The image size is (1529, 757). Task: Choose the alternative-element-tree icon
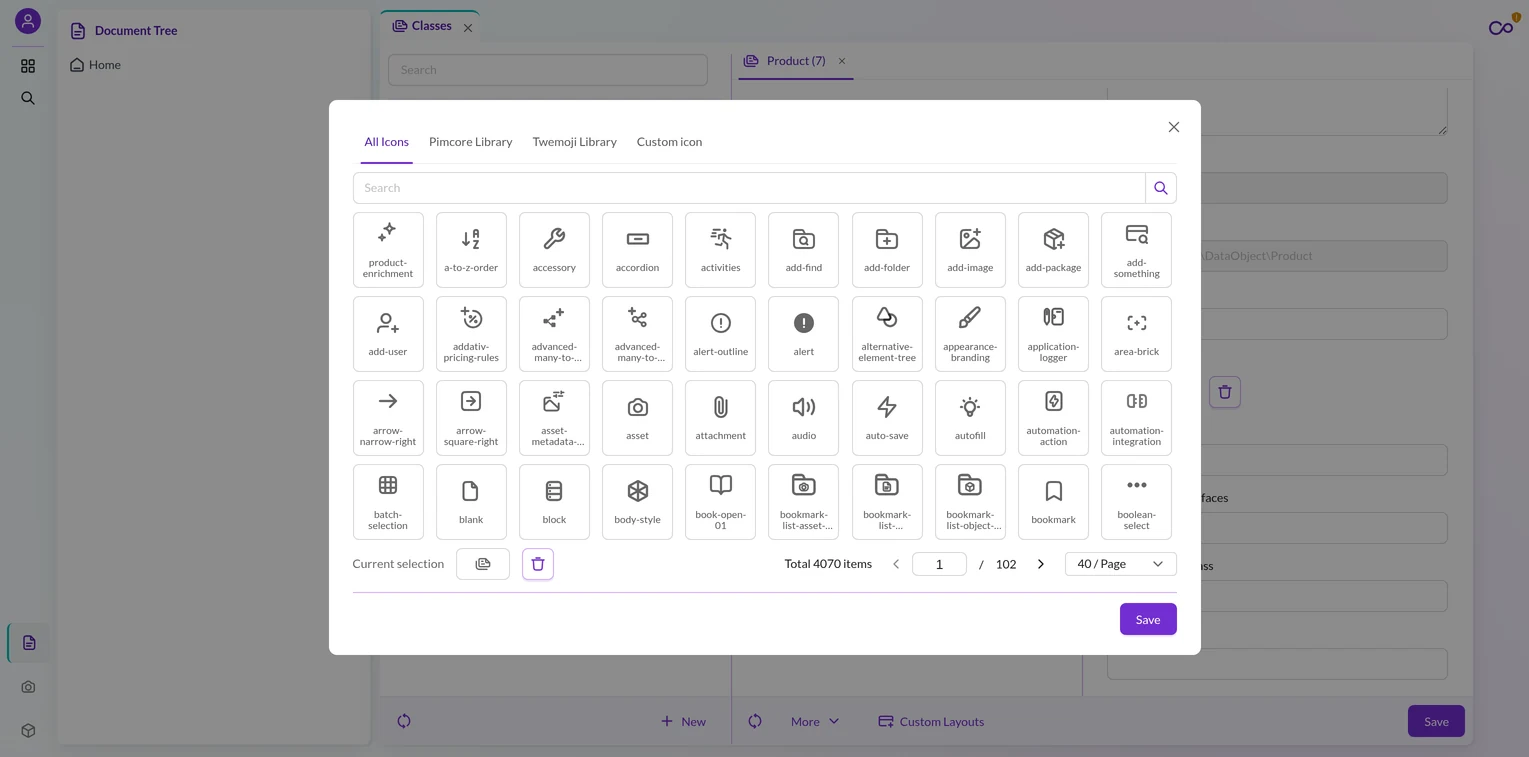point(887,333)
